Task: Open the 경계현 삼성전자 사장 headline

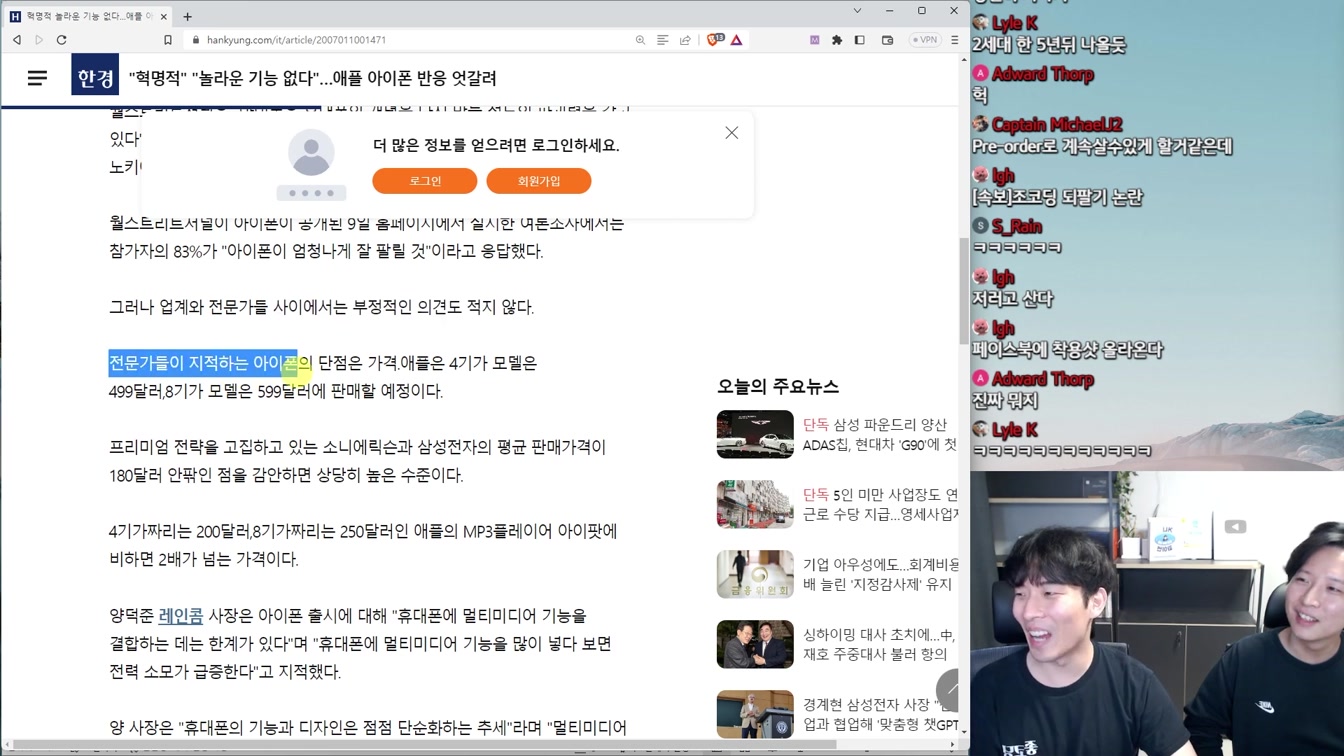Action: tap(880, 714)
